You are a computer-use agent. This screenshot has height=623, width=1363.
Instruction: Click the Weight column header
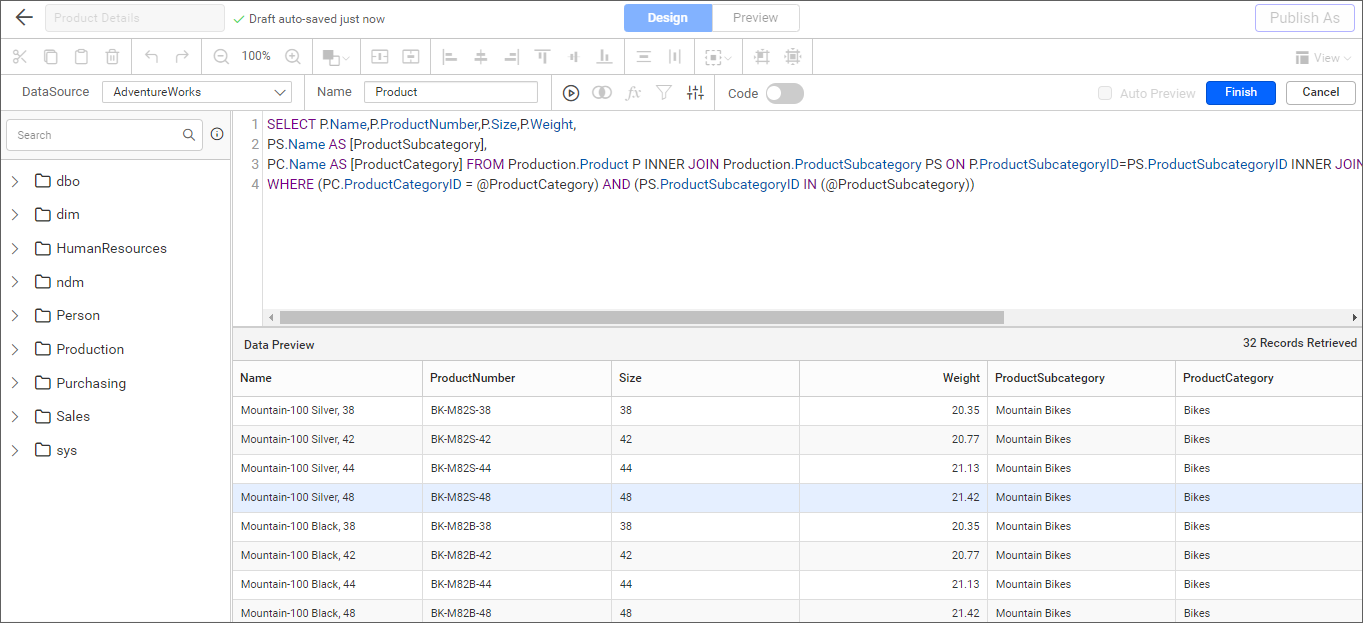pos(894,378)
